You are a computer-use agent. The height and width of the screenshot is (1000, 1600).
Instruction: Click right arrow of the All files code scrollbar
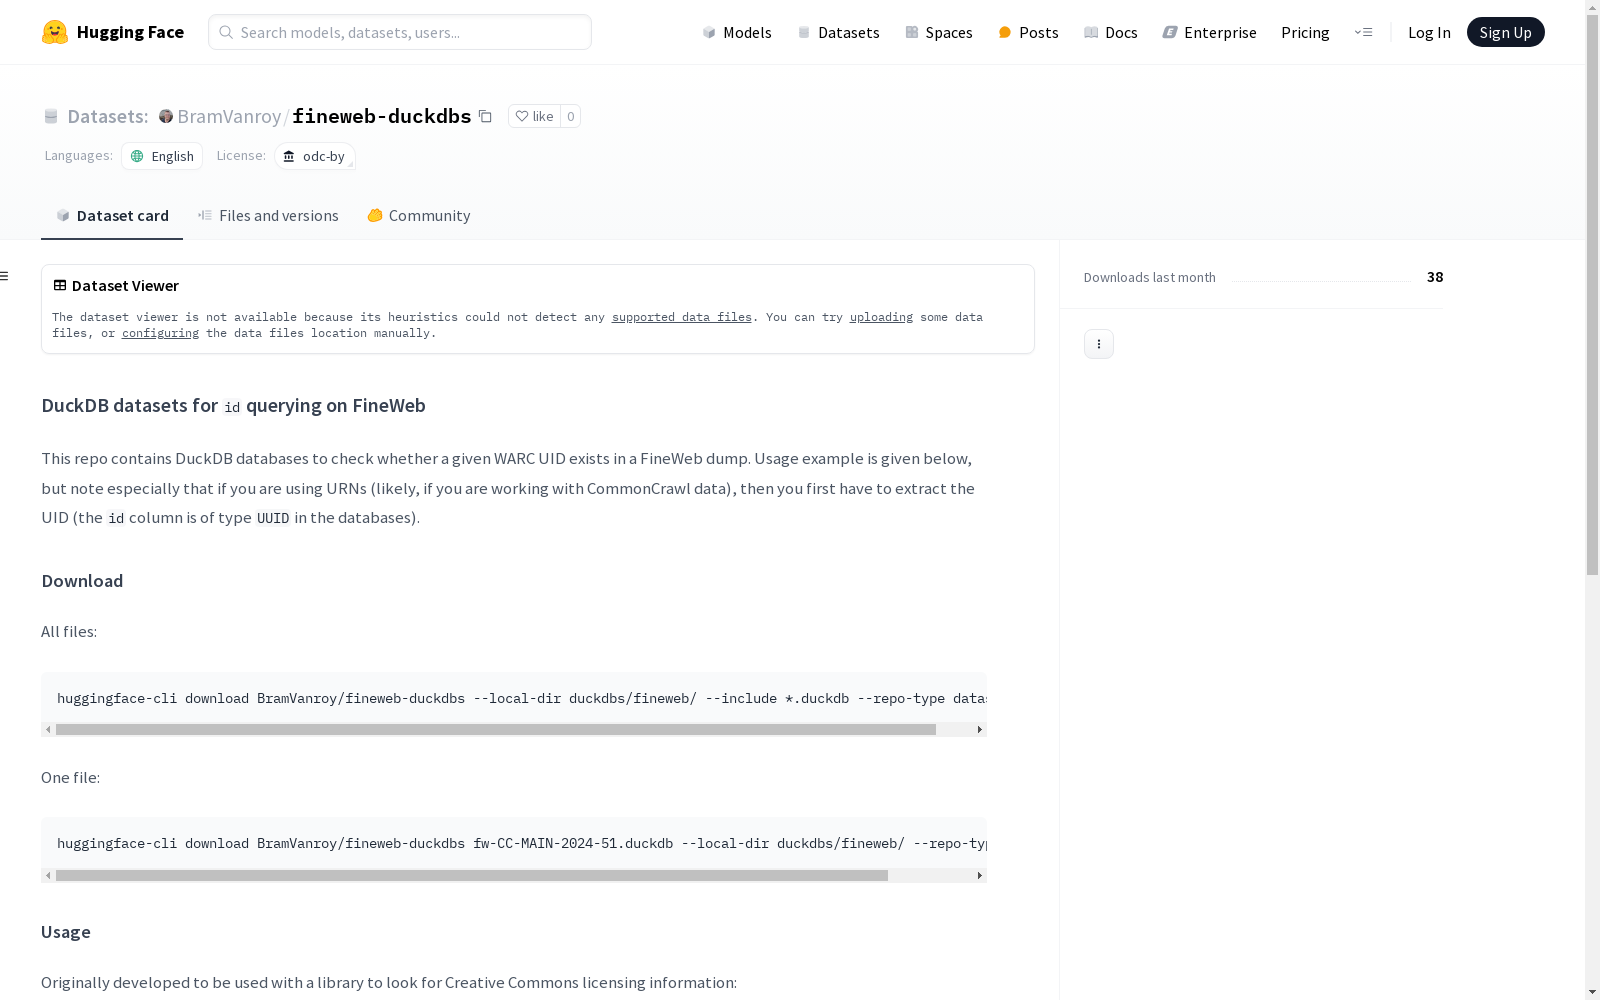(x=980, y=730)
